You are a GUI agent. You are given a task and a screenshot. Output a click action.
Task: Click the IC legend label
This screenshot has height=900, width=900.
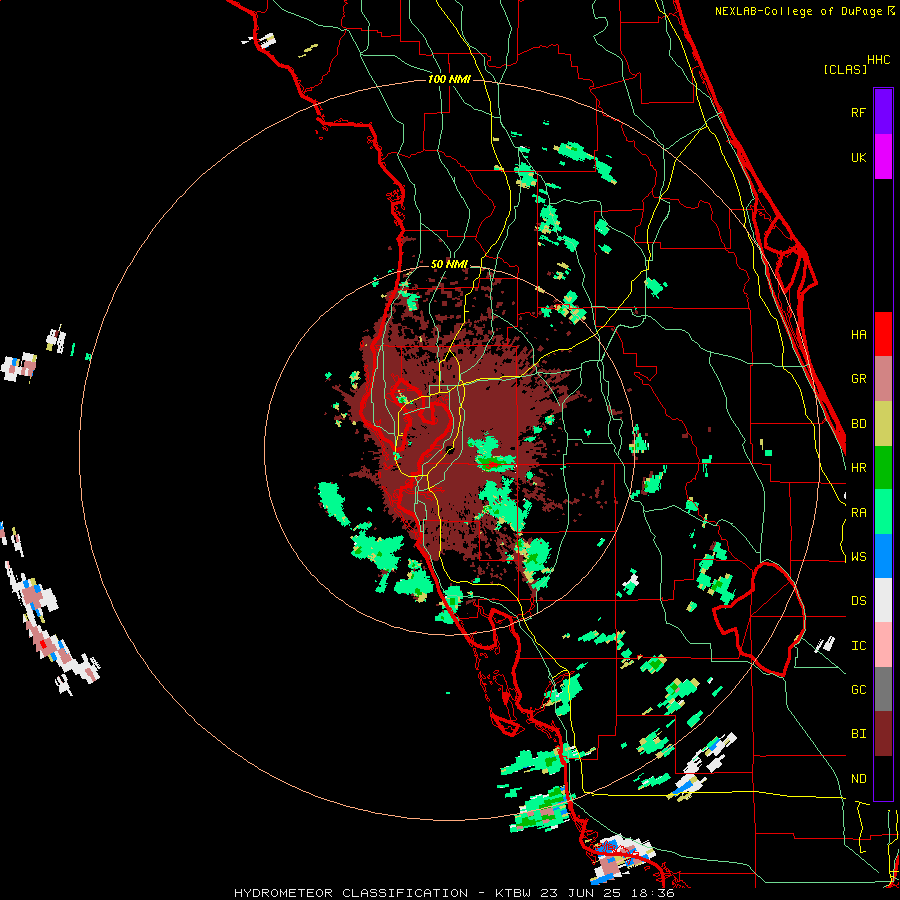[x=858, y=646]
